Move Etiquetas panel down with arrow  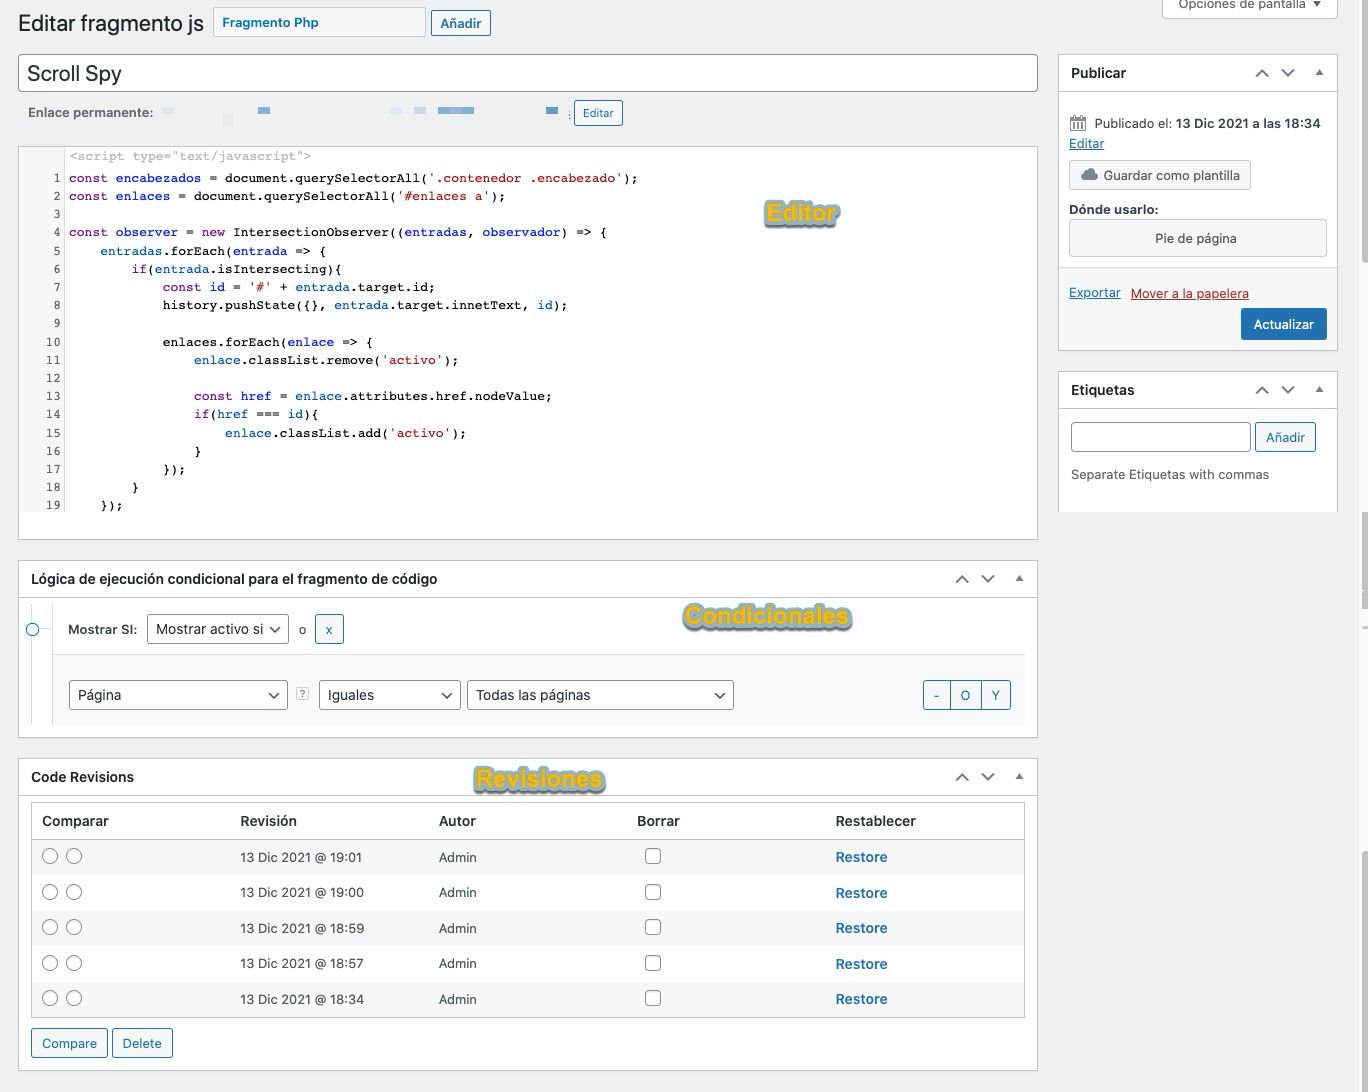[x=1288, y=390]
